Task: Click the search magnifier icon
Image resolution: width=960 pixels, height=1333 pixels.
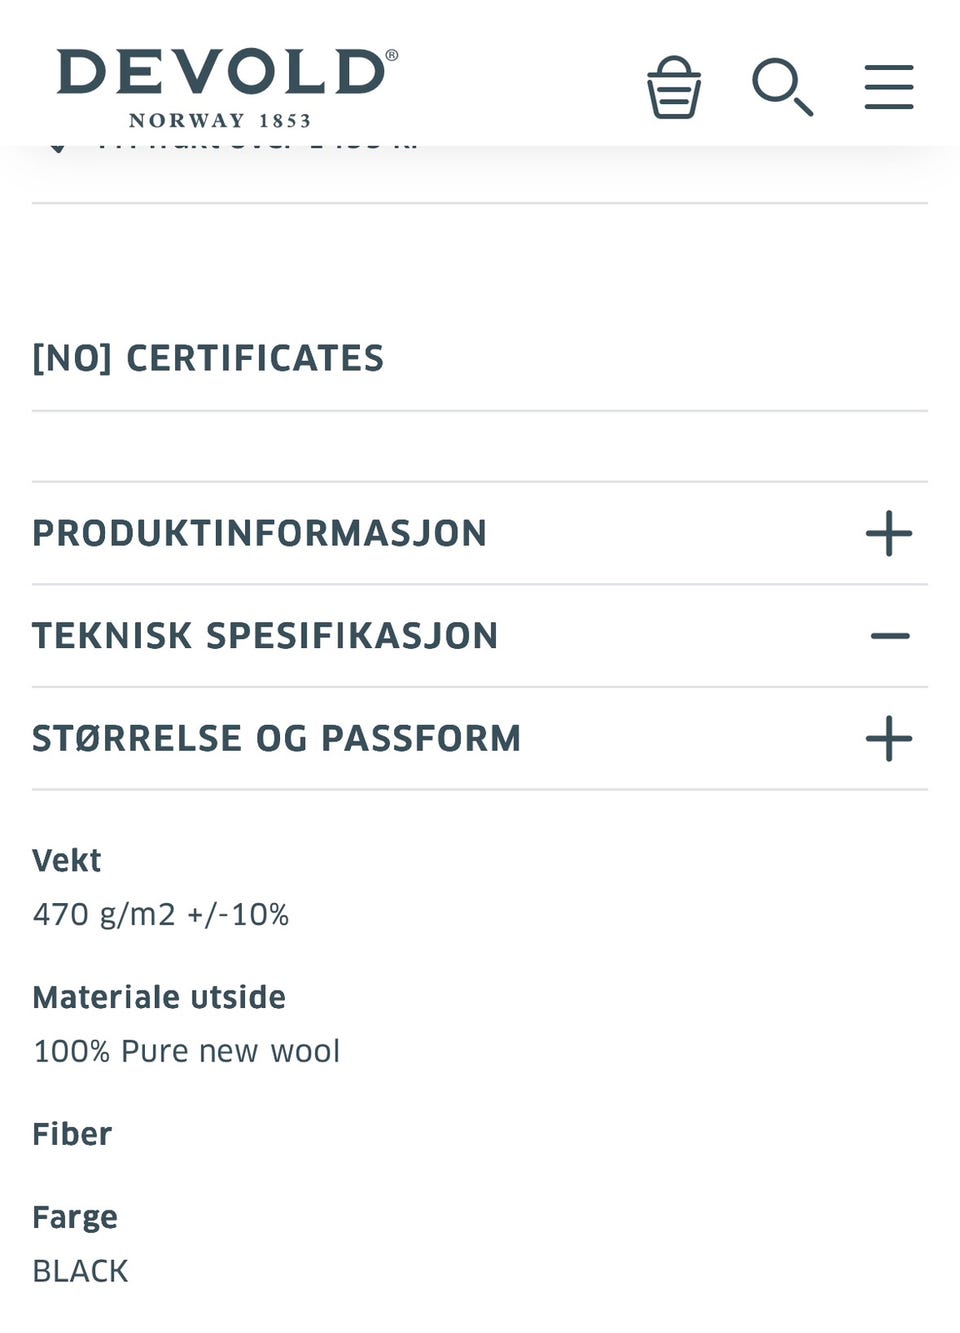Action: pos(782,88)
